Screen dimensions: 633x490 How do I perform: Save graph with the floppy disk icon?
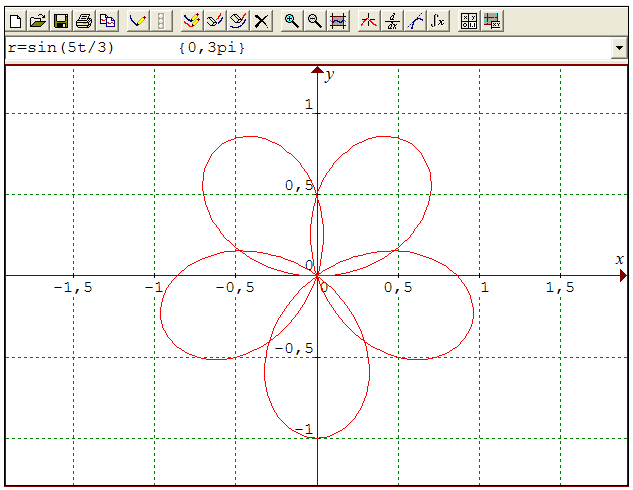coord(61,21)
